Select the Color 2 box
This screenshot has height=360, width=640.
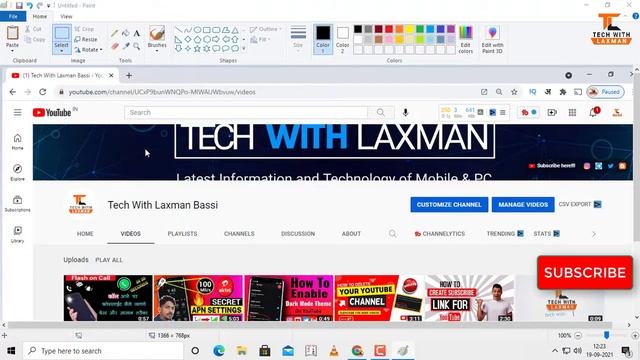tap(342, 39)
